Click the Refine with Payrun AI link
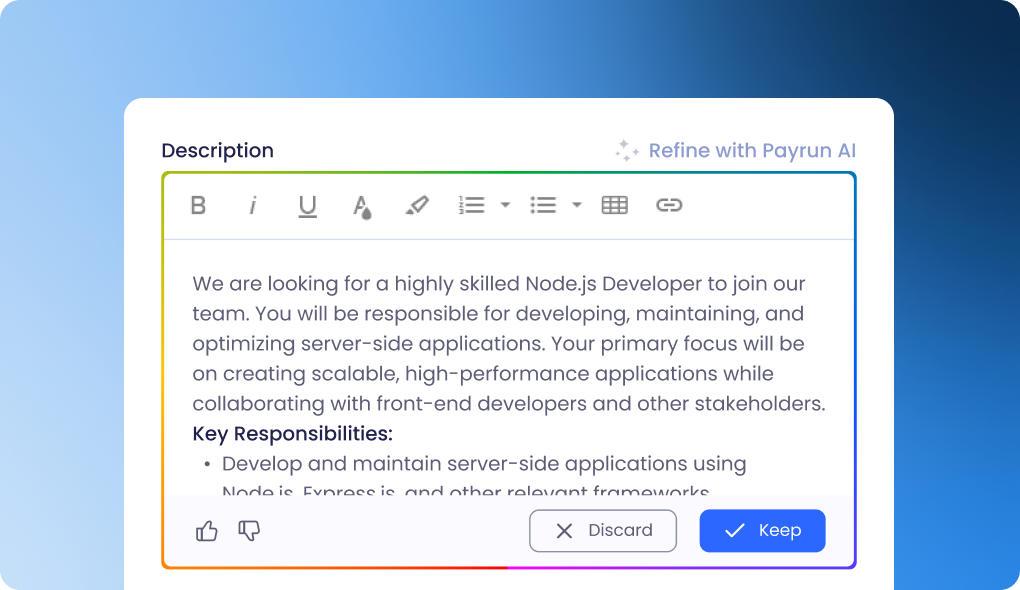 click(x=752, y=151)
